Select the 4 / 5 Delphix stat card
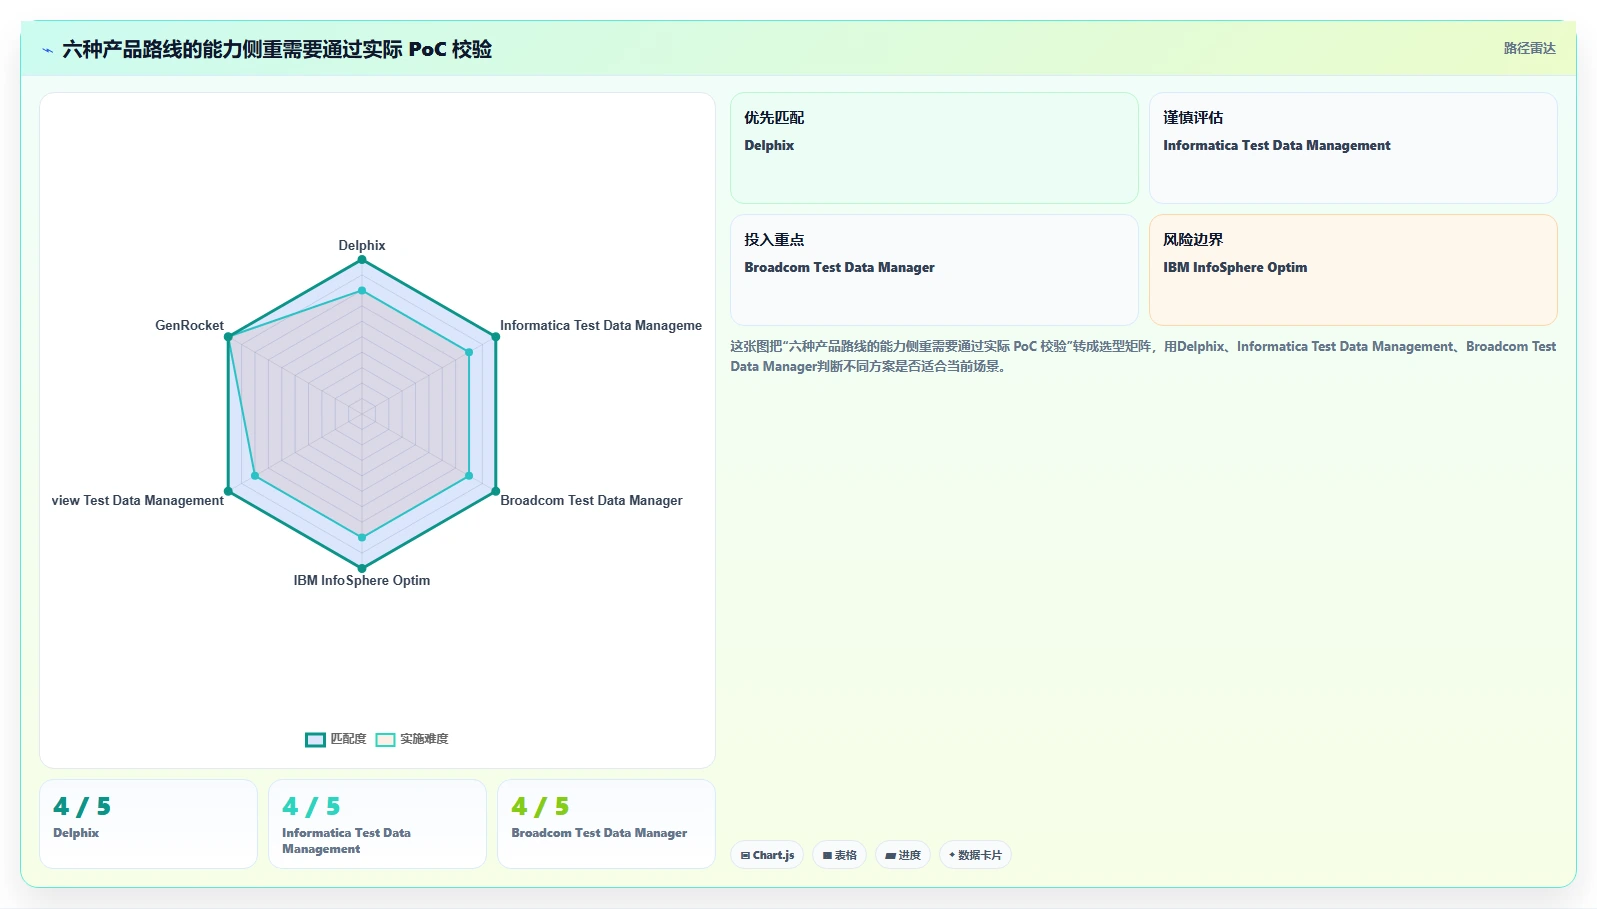1597x909 pixels. coord(148,824)
